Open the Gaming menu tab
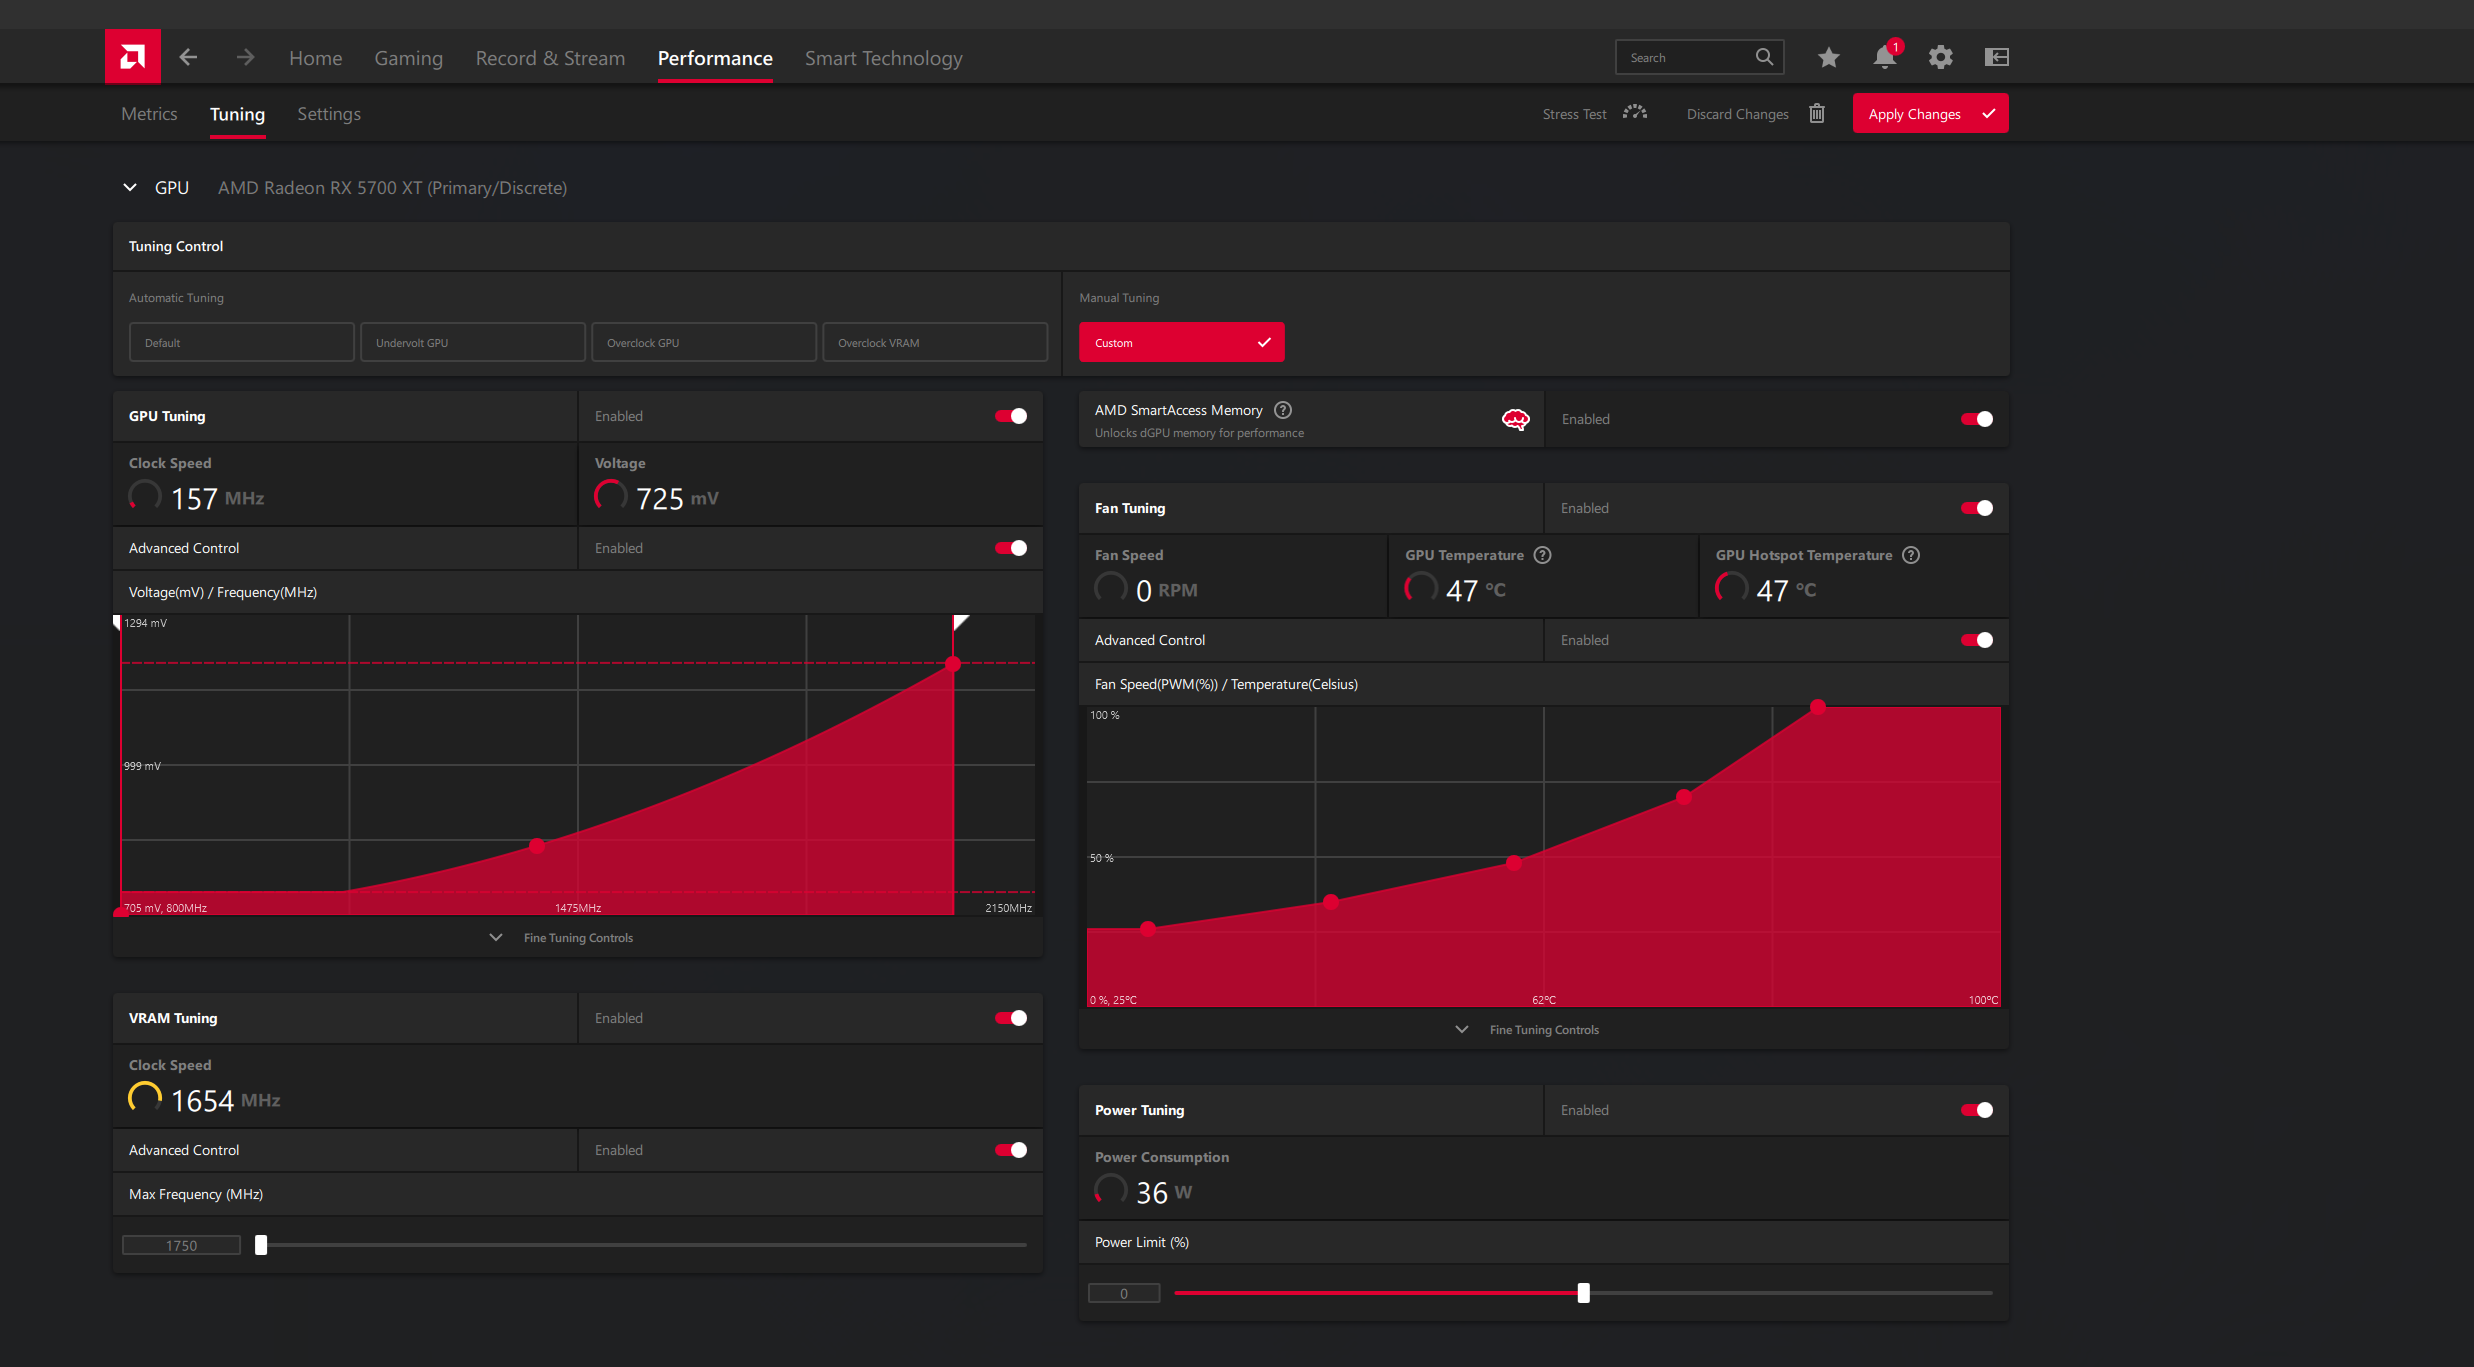 408,58
